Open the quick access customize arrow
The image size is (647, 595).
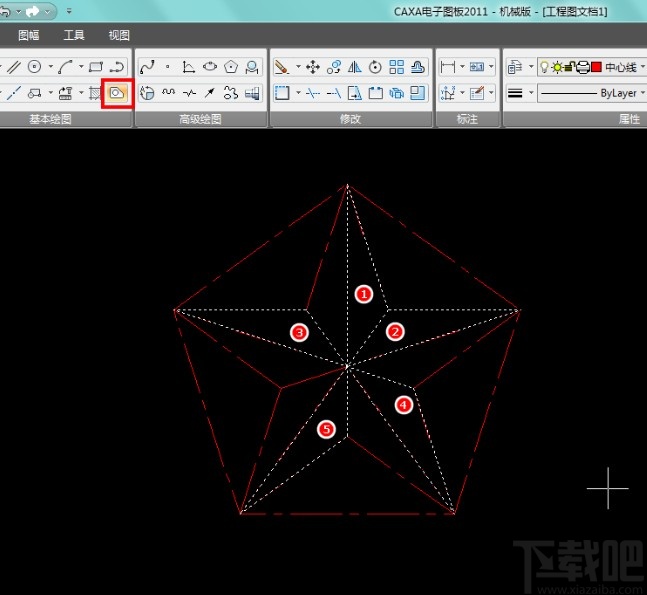click(x=69, y=11)
